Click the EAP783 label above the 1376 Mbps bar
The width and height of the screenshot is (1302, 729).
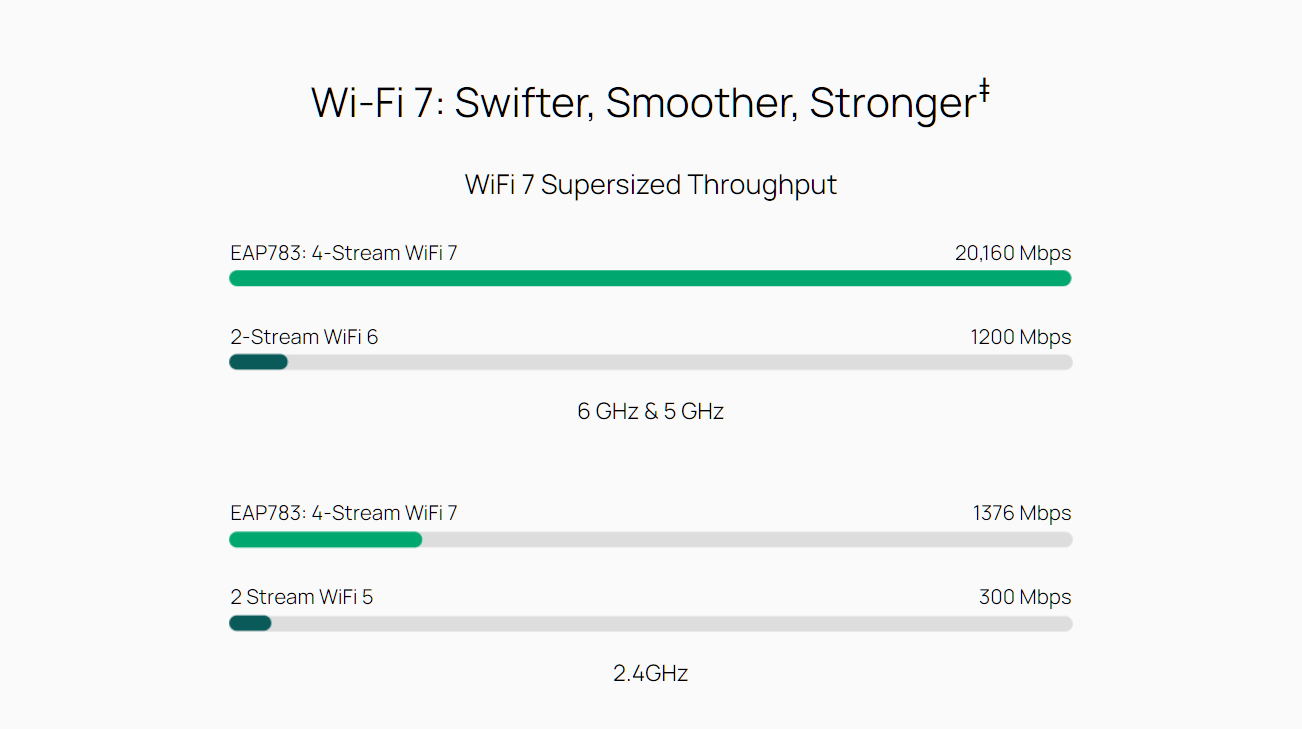[344, 513]
